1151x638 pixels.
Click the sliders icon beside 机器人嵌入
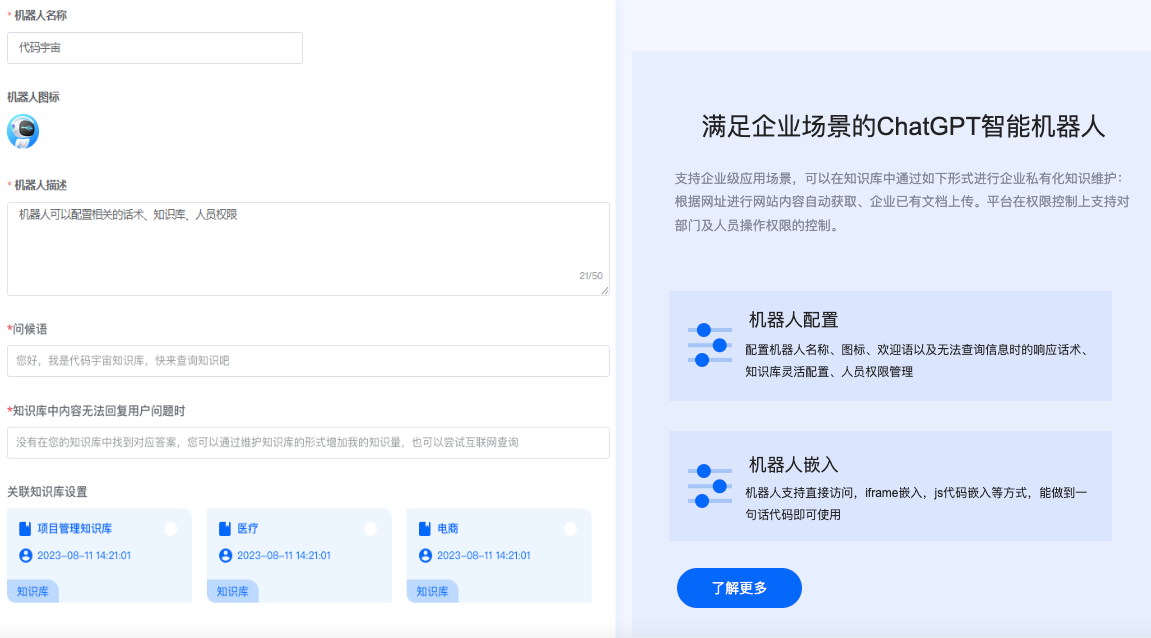(x=709, y=486)
